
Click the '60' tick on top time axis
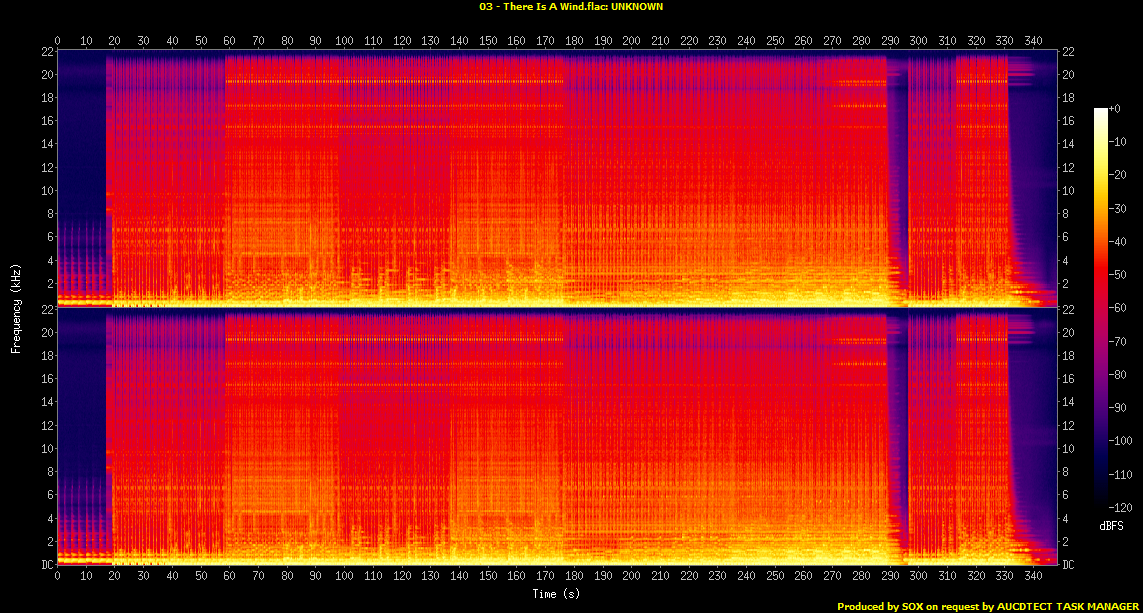230,41
